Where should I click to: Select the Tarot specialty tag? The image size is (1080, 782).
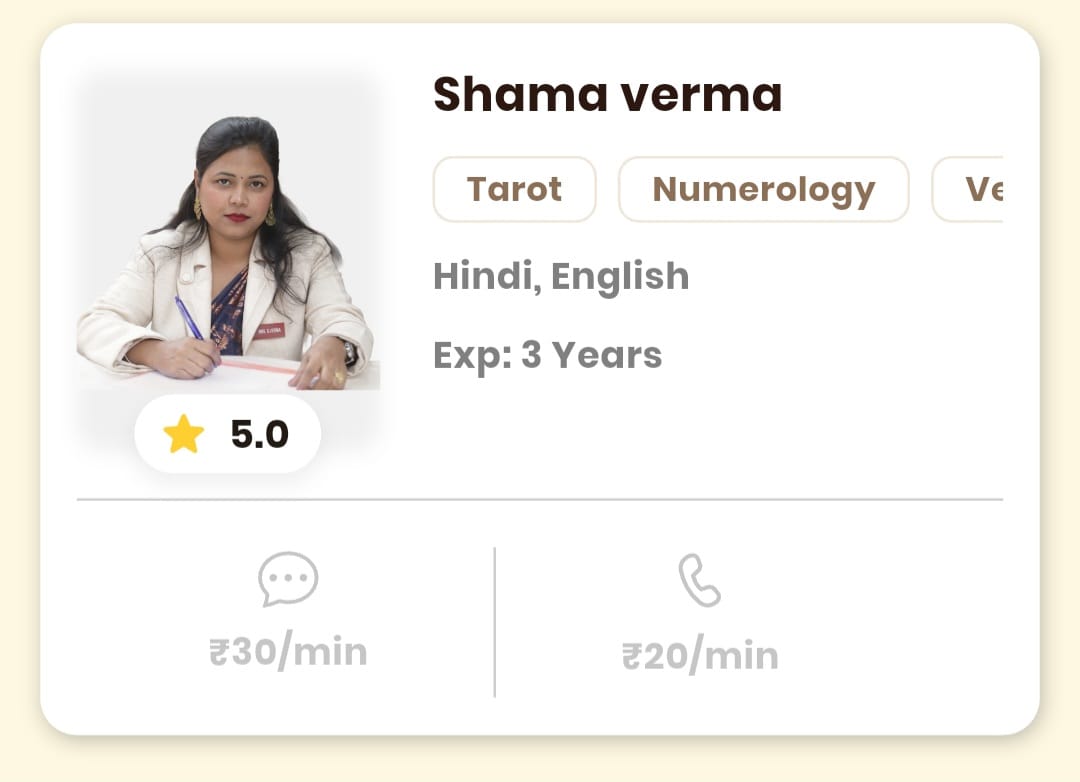(x=514, y=189)
